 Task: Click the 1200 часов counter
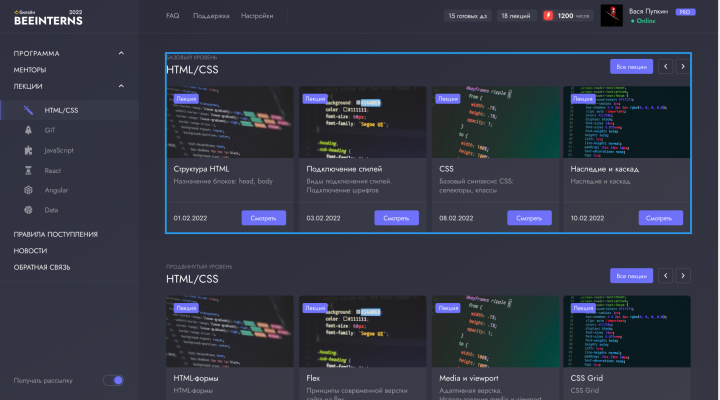[x=568, y=16]
